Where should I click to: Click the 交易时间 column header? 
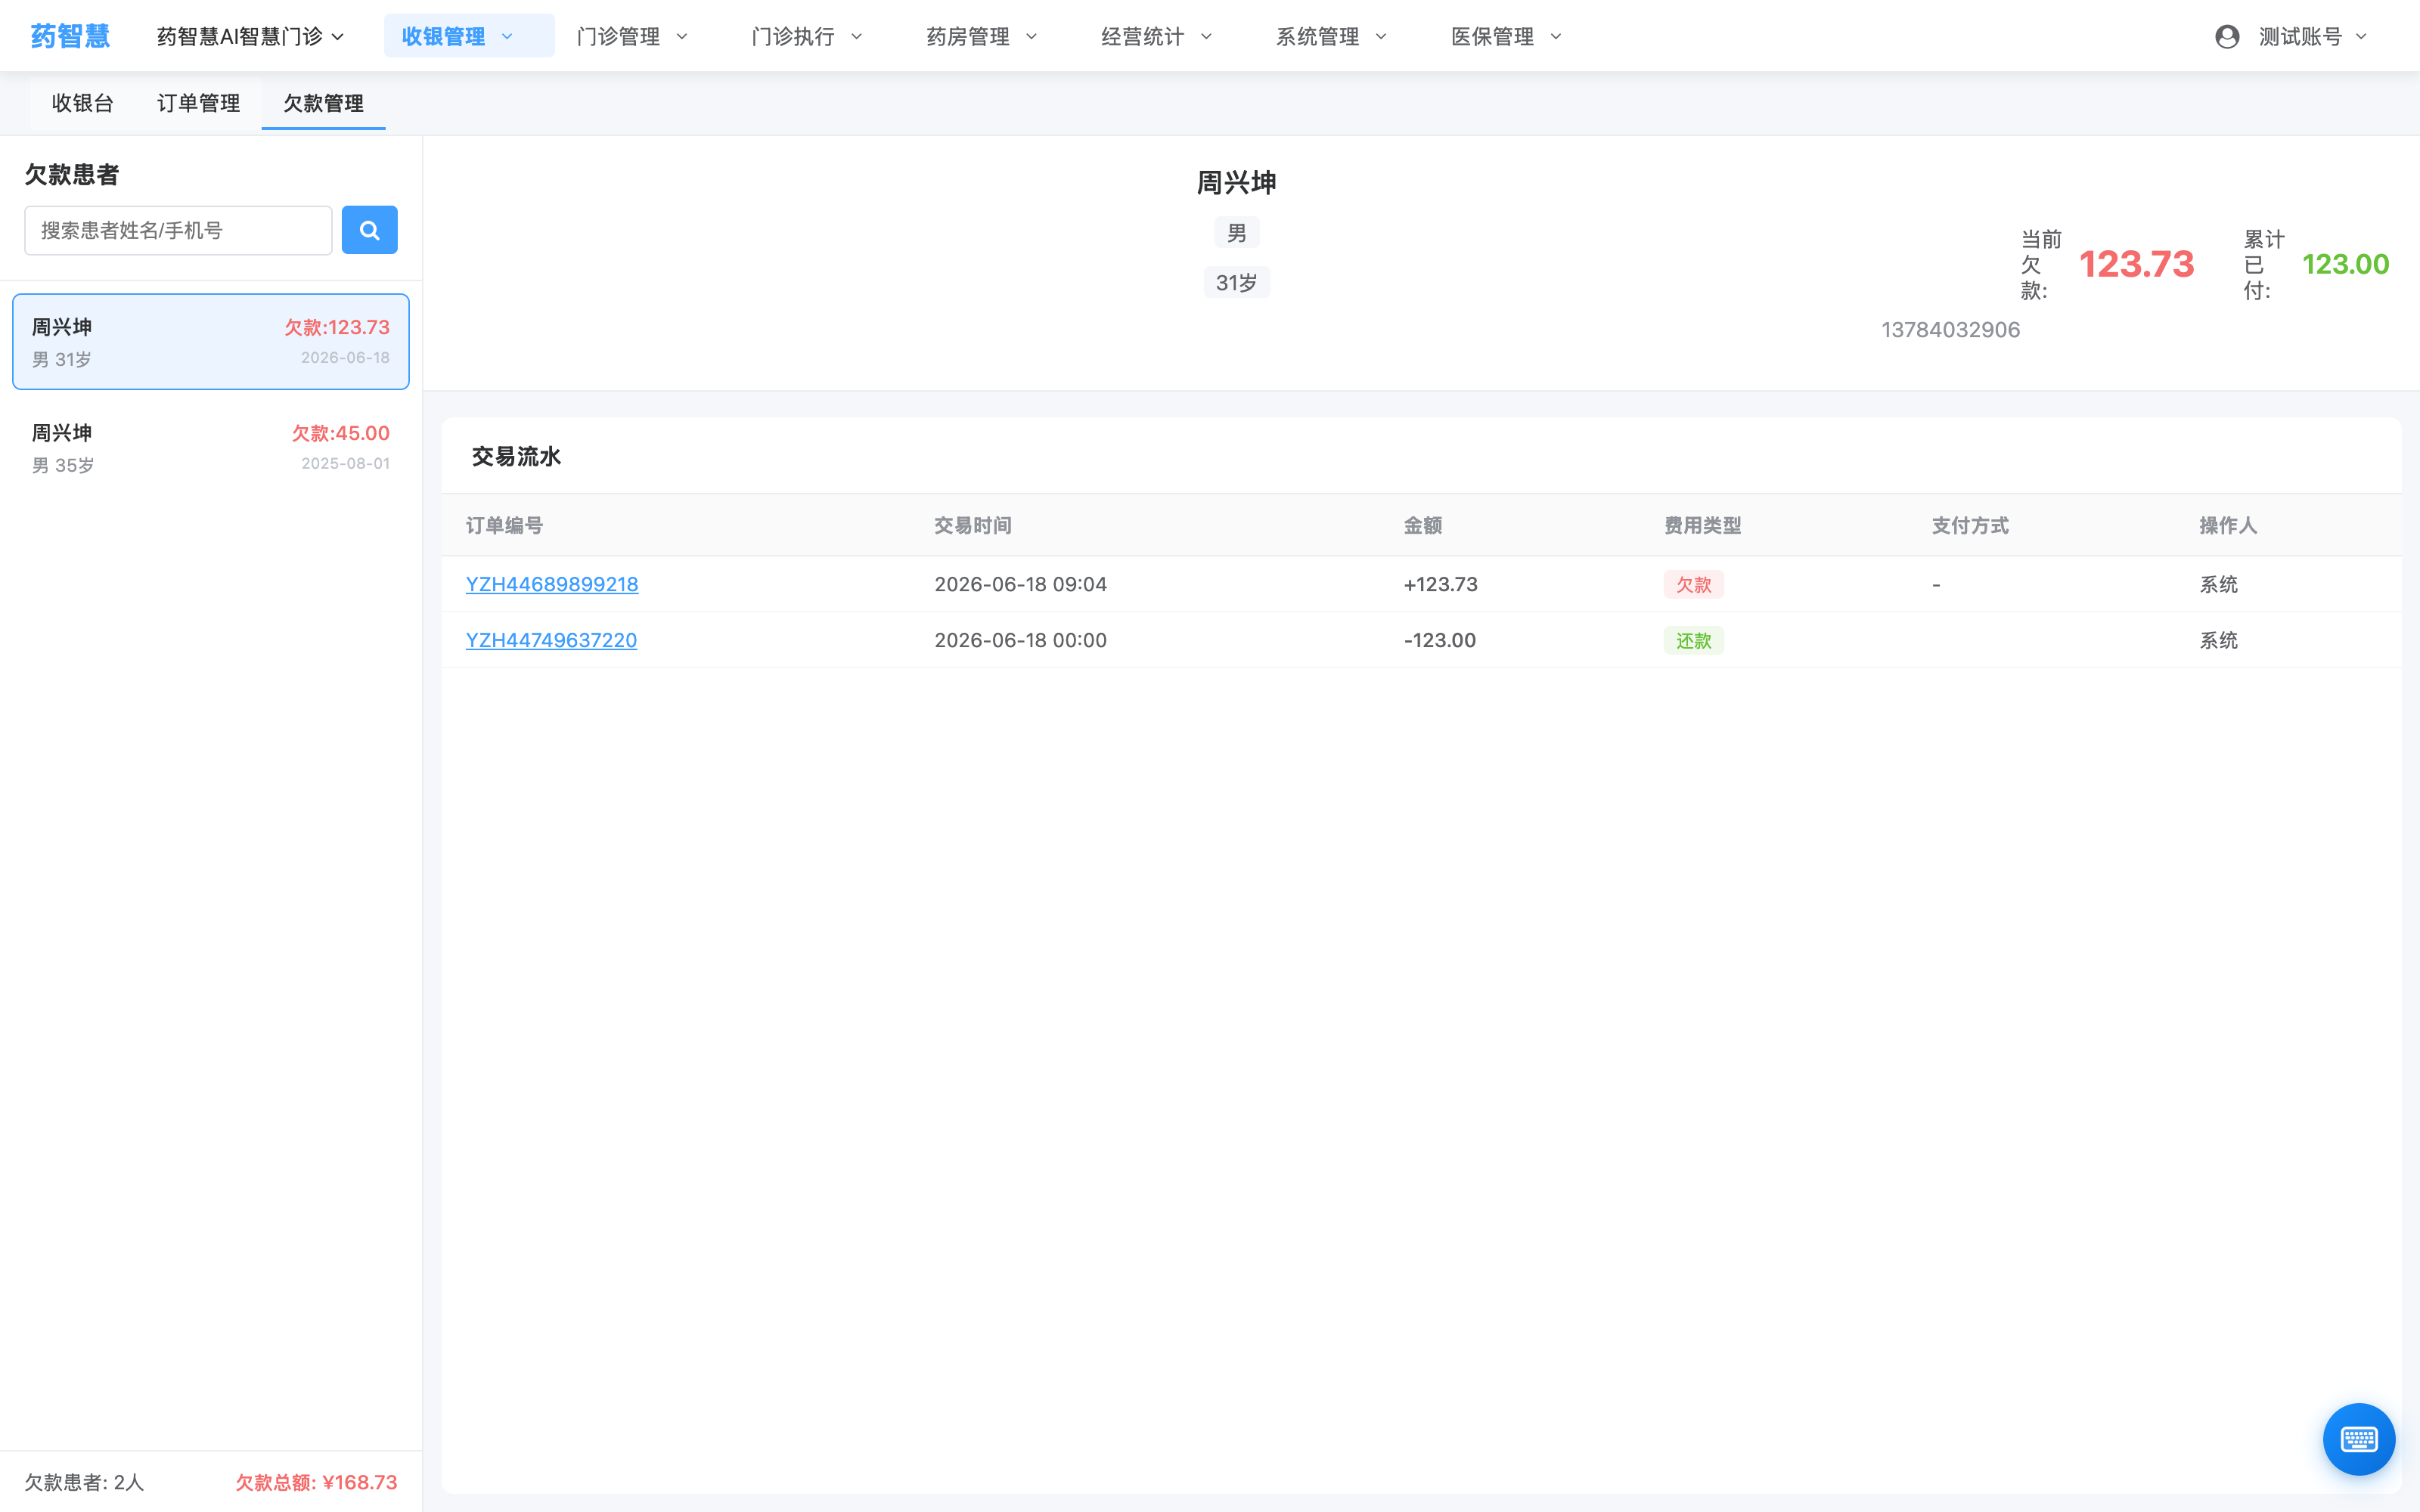(973, 525)
